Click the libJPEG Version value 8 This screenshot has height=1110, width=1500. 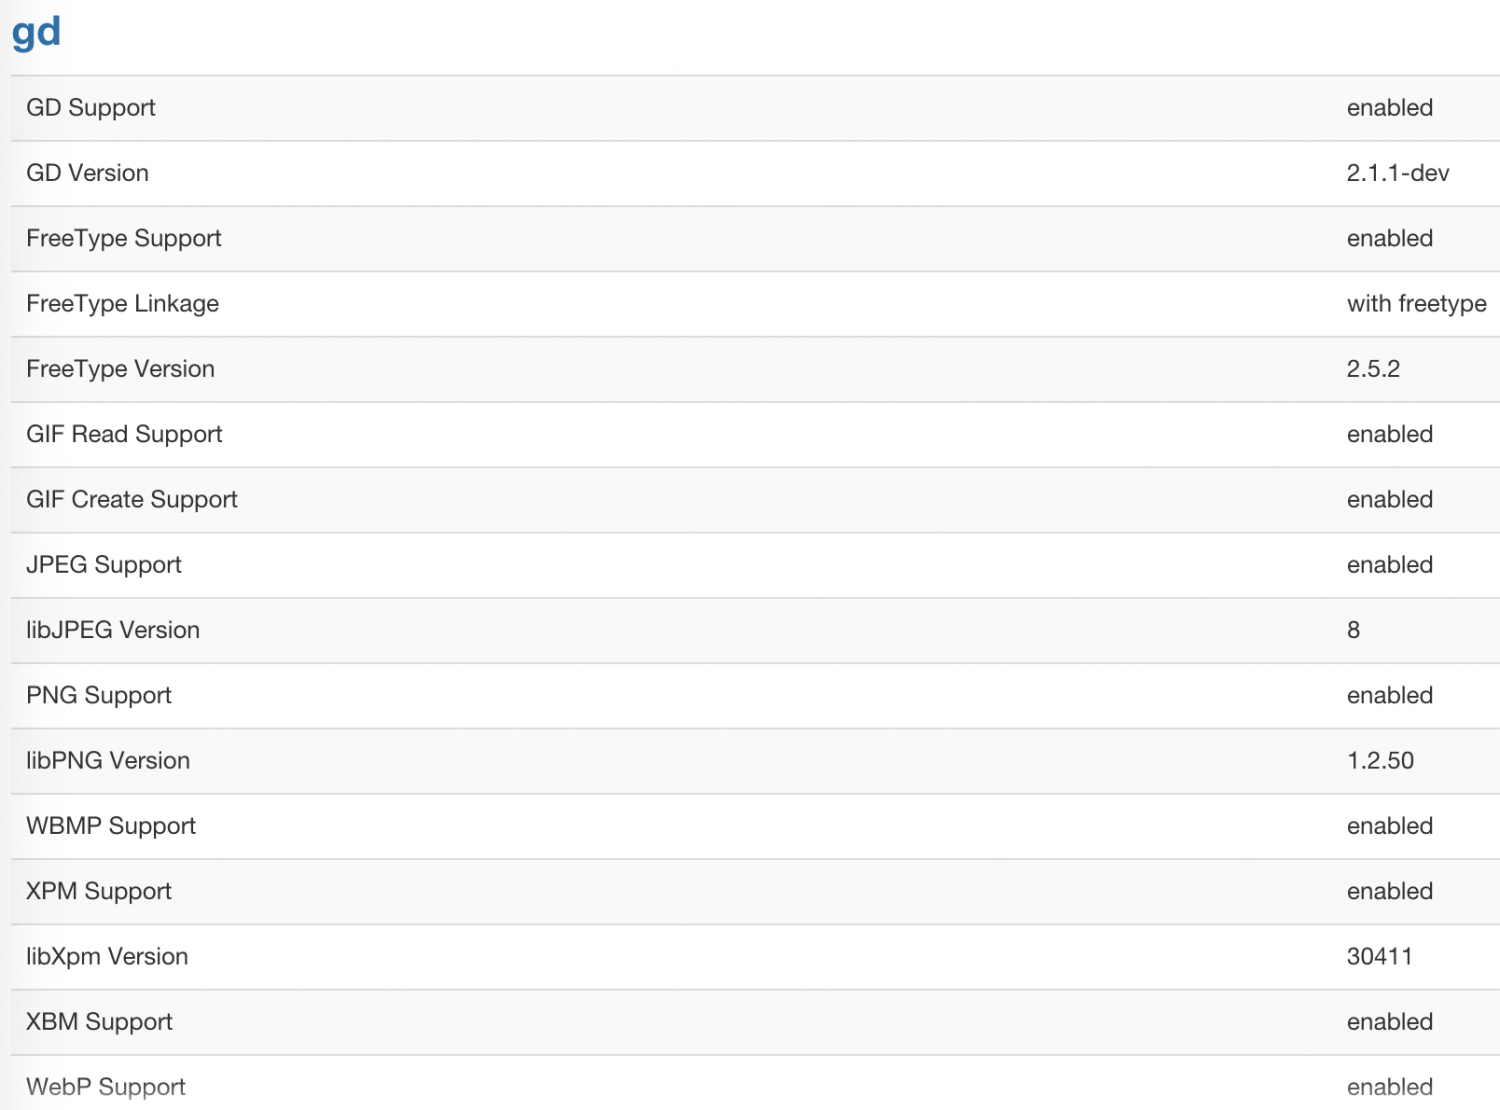pyautogui.click(x=1353, y=630)
